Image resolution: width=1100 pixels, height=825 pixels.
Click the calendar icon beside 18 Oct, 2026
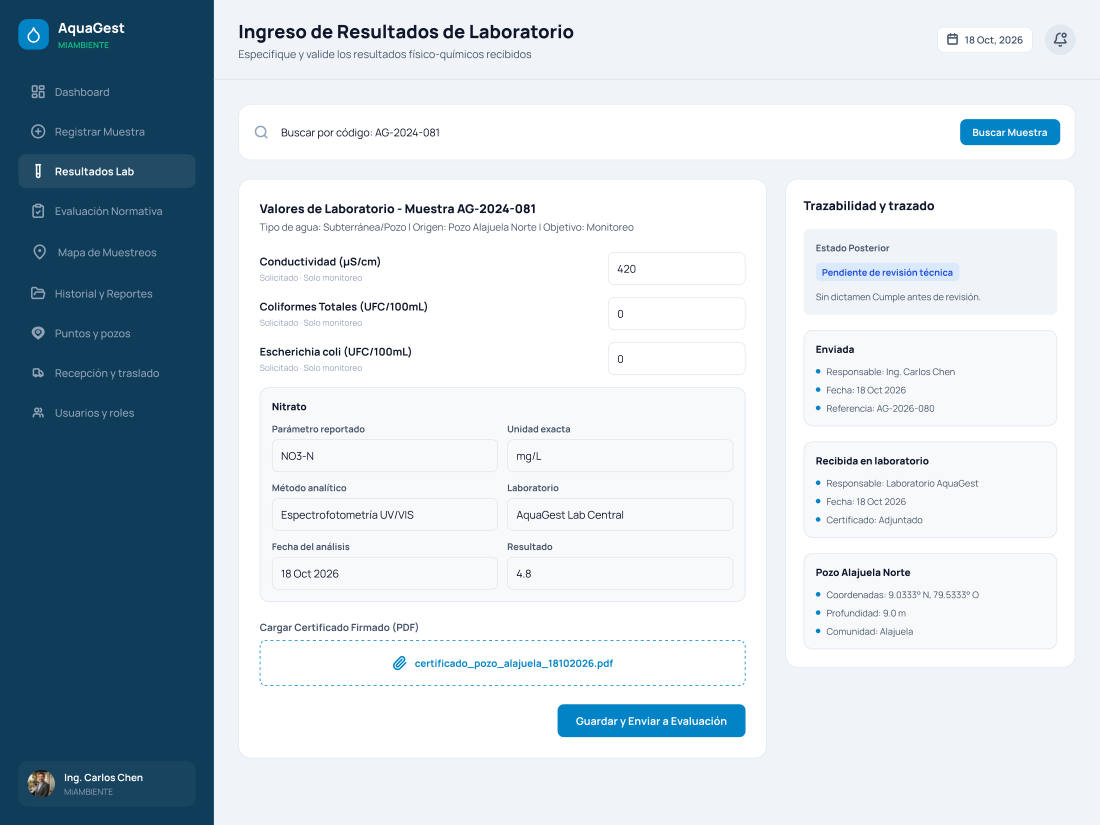(x=952, y=39)
